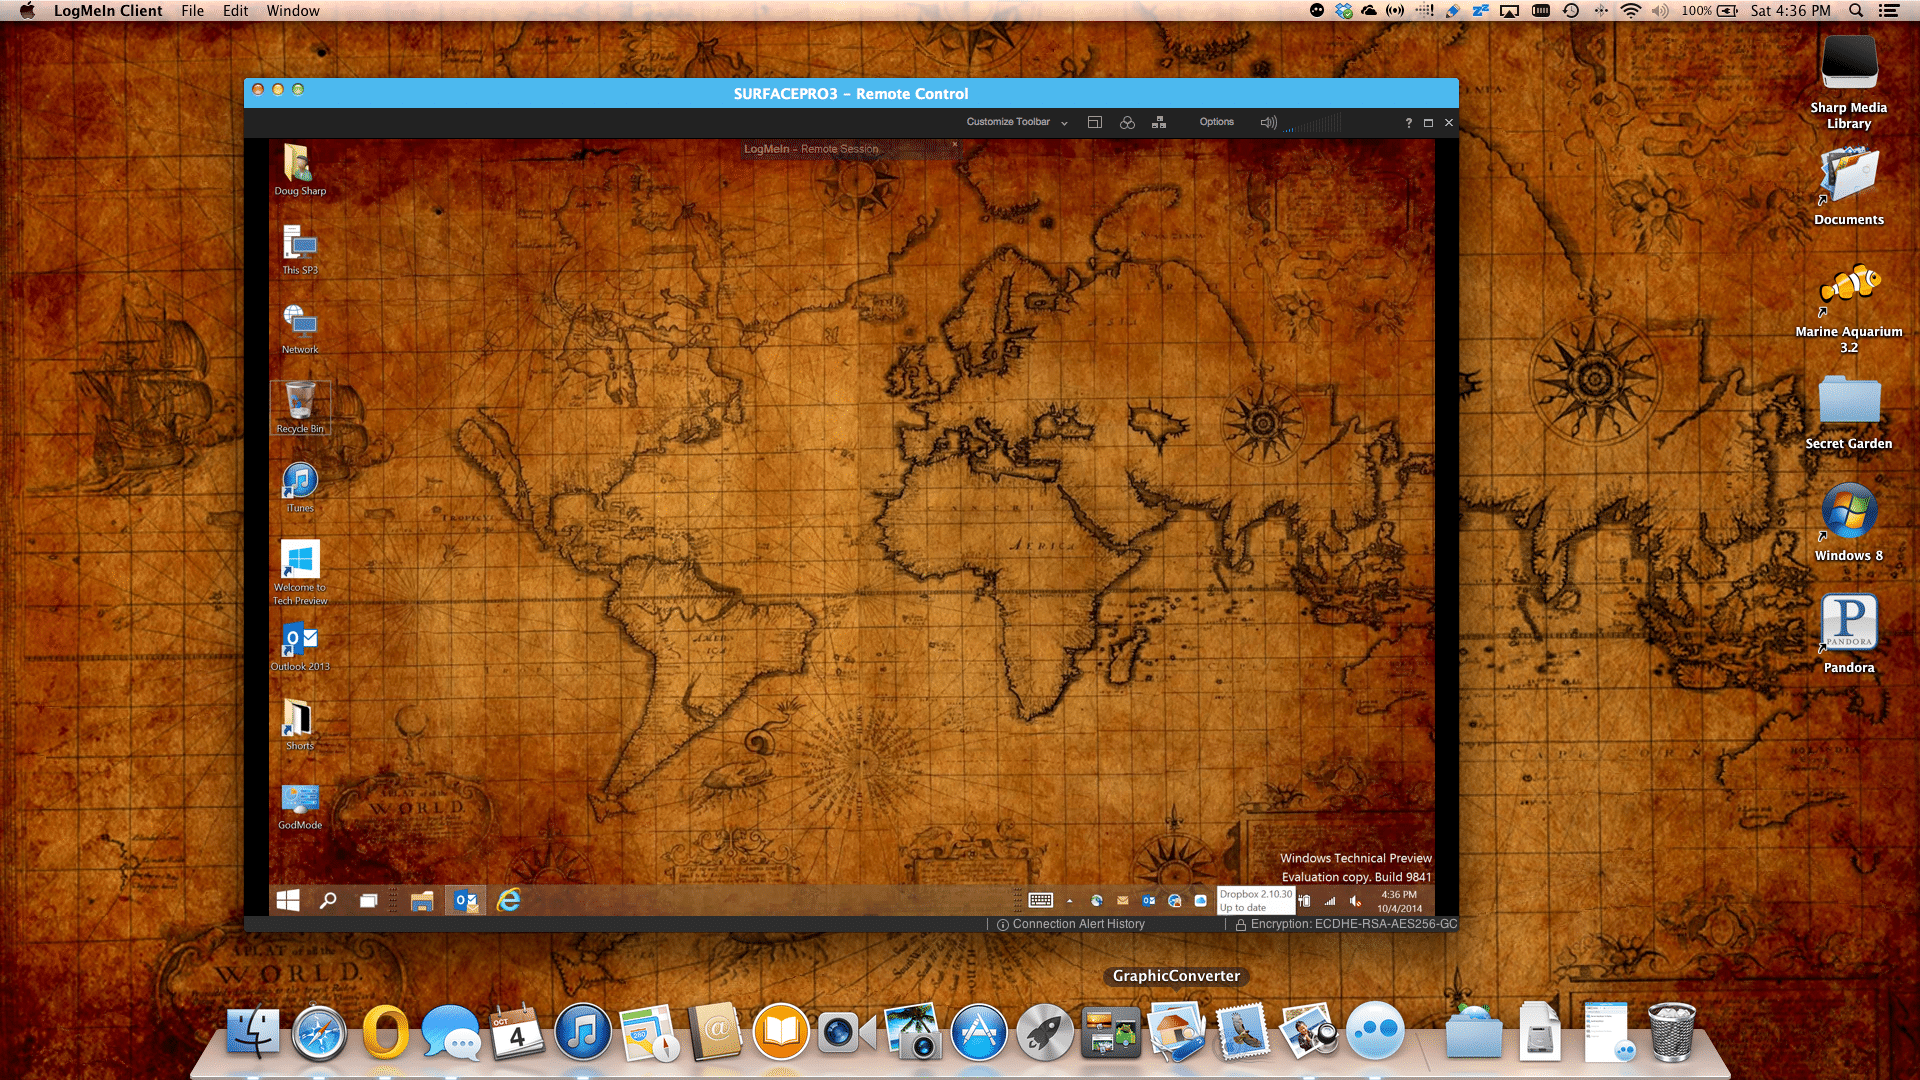The width and height of the screenshot is (1920, 1080).
Task: Open Messages in the Dock
Action: (x=451, y=1032)
